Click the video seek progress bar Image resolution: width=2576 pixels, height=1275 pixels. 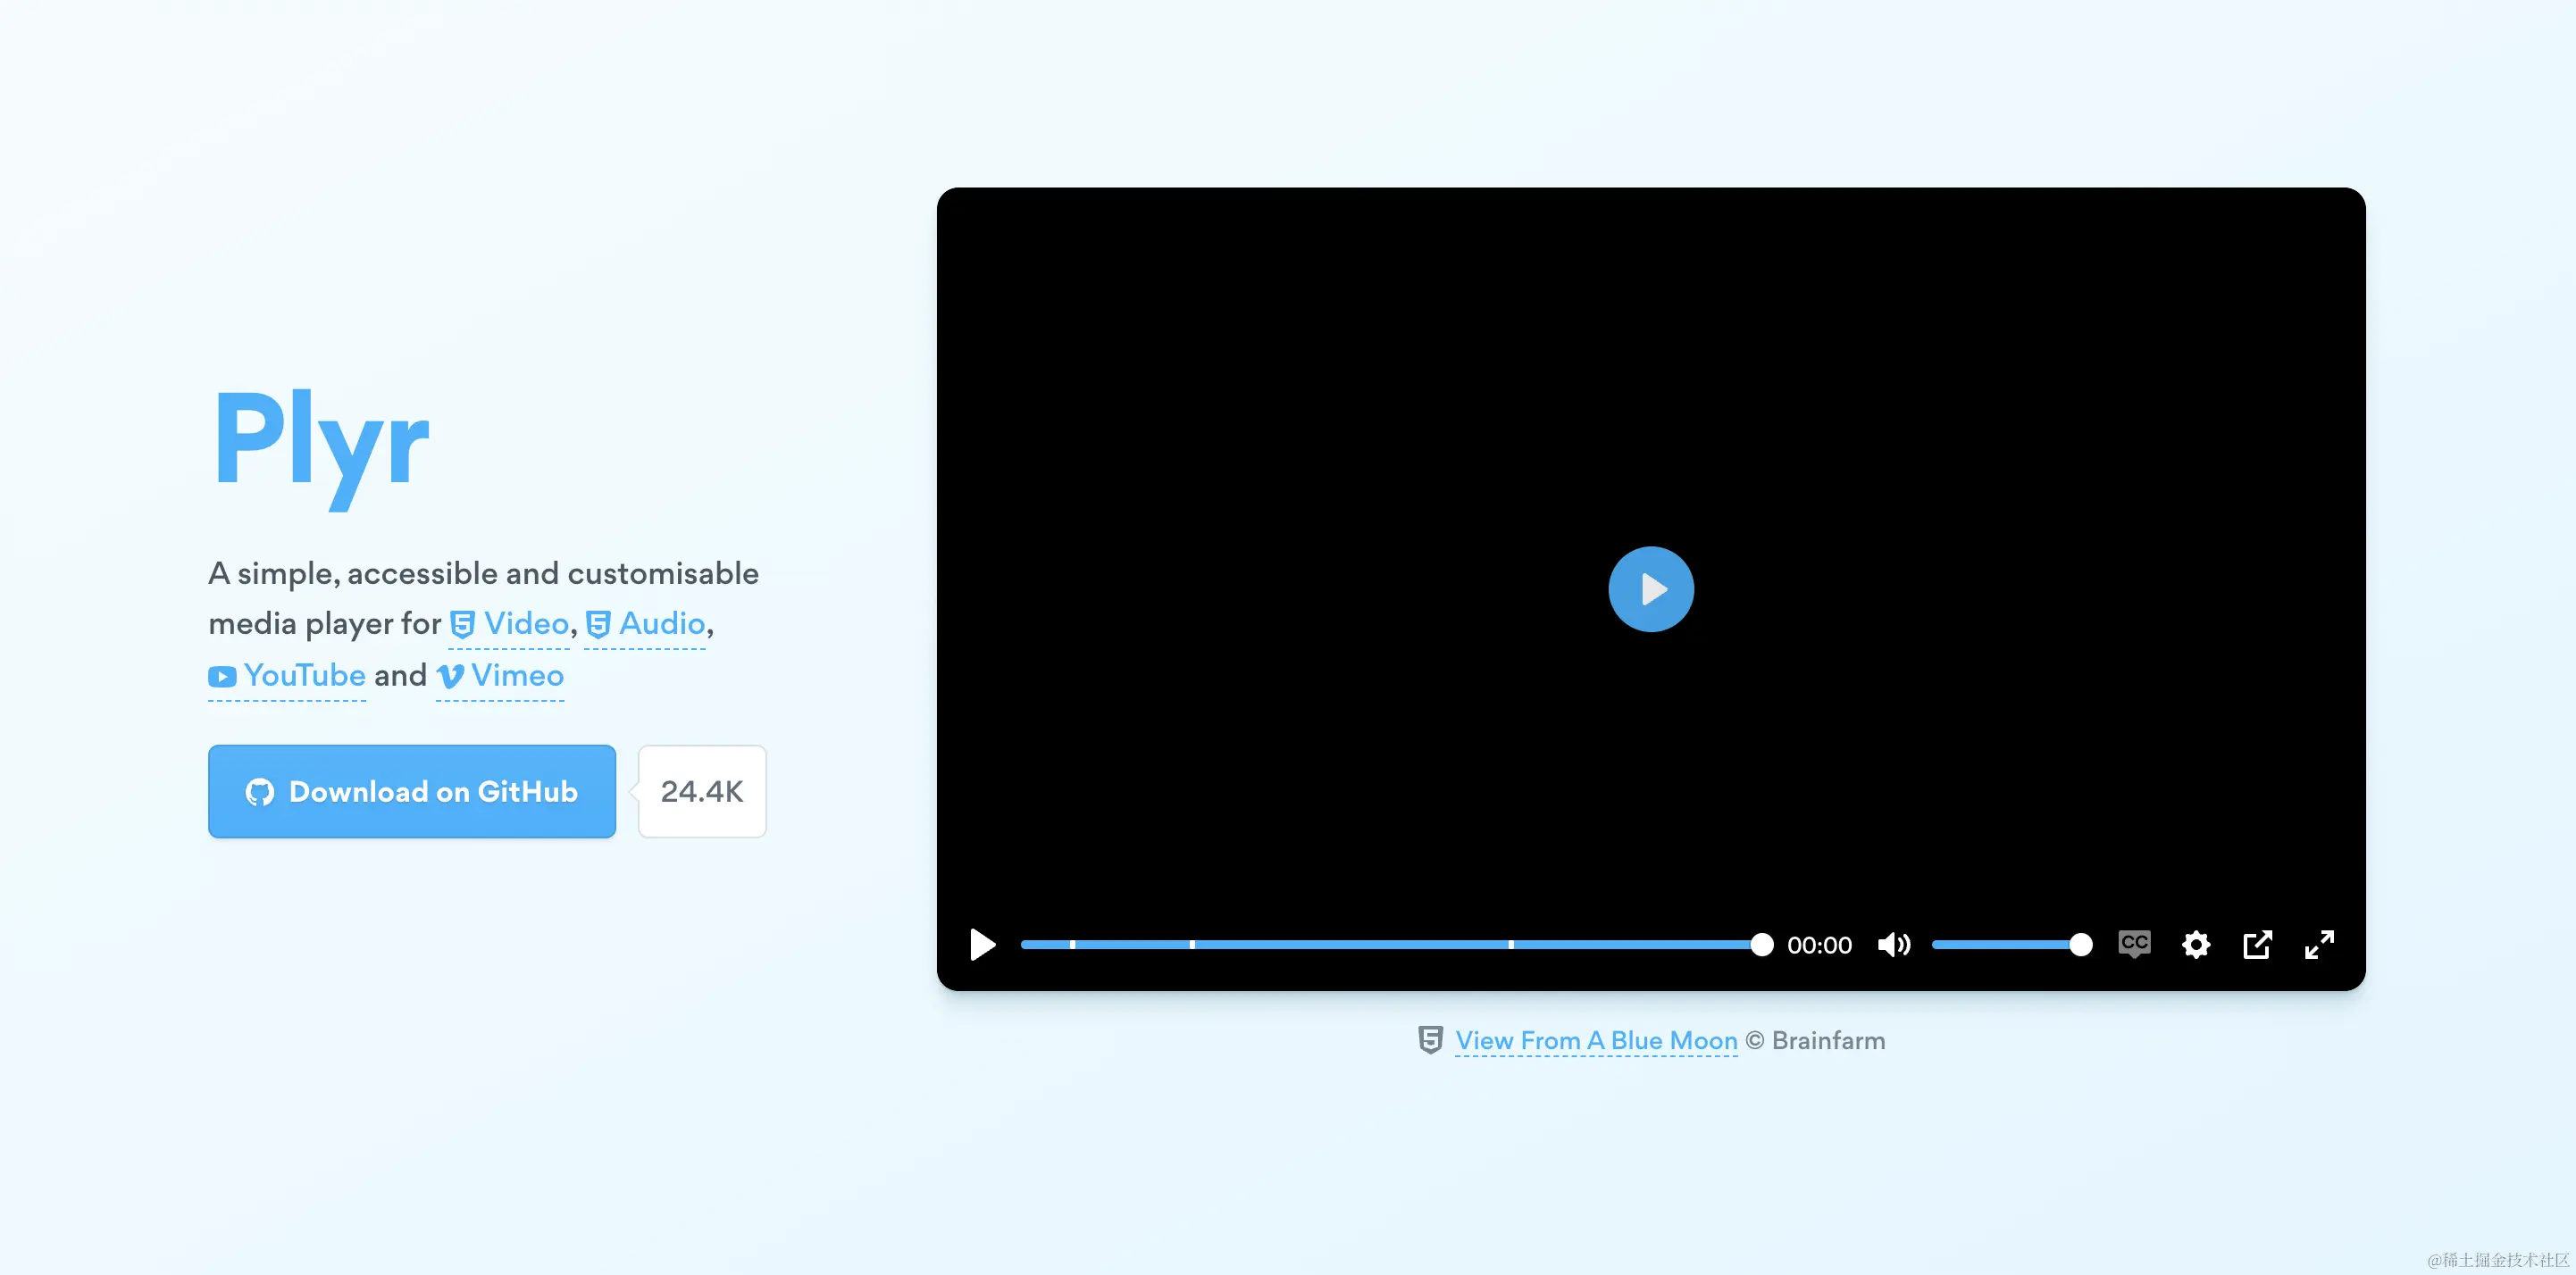click(x=1350, y=945)
